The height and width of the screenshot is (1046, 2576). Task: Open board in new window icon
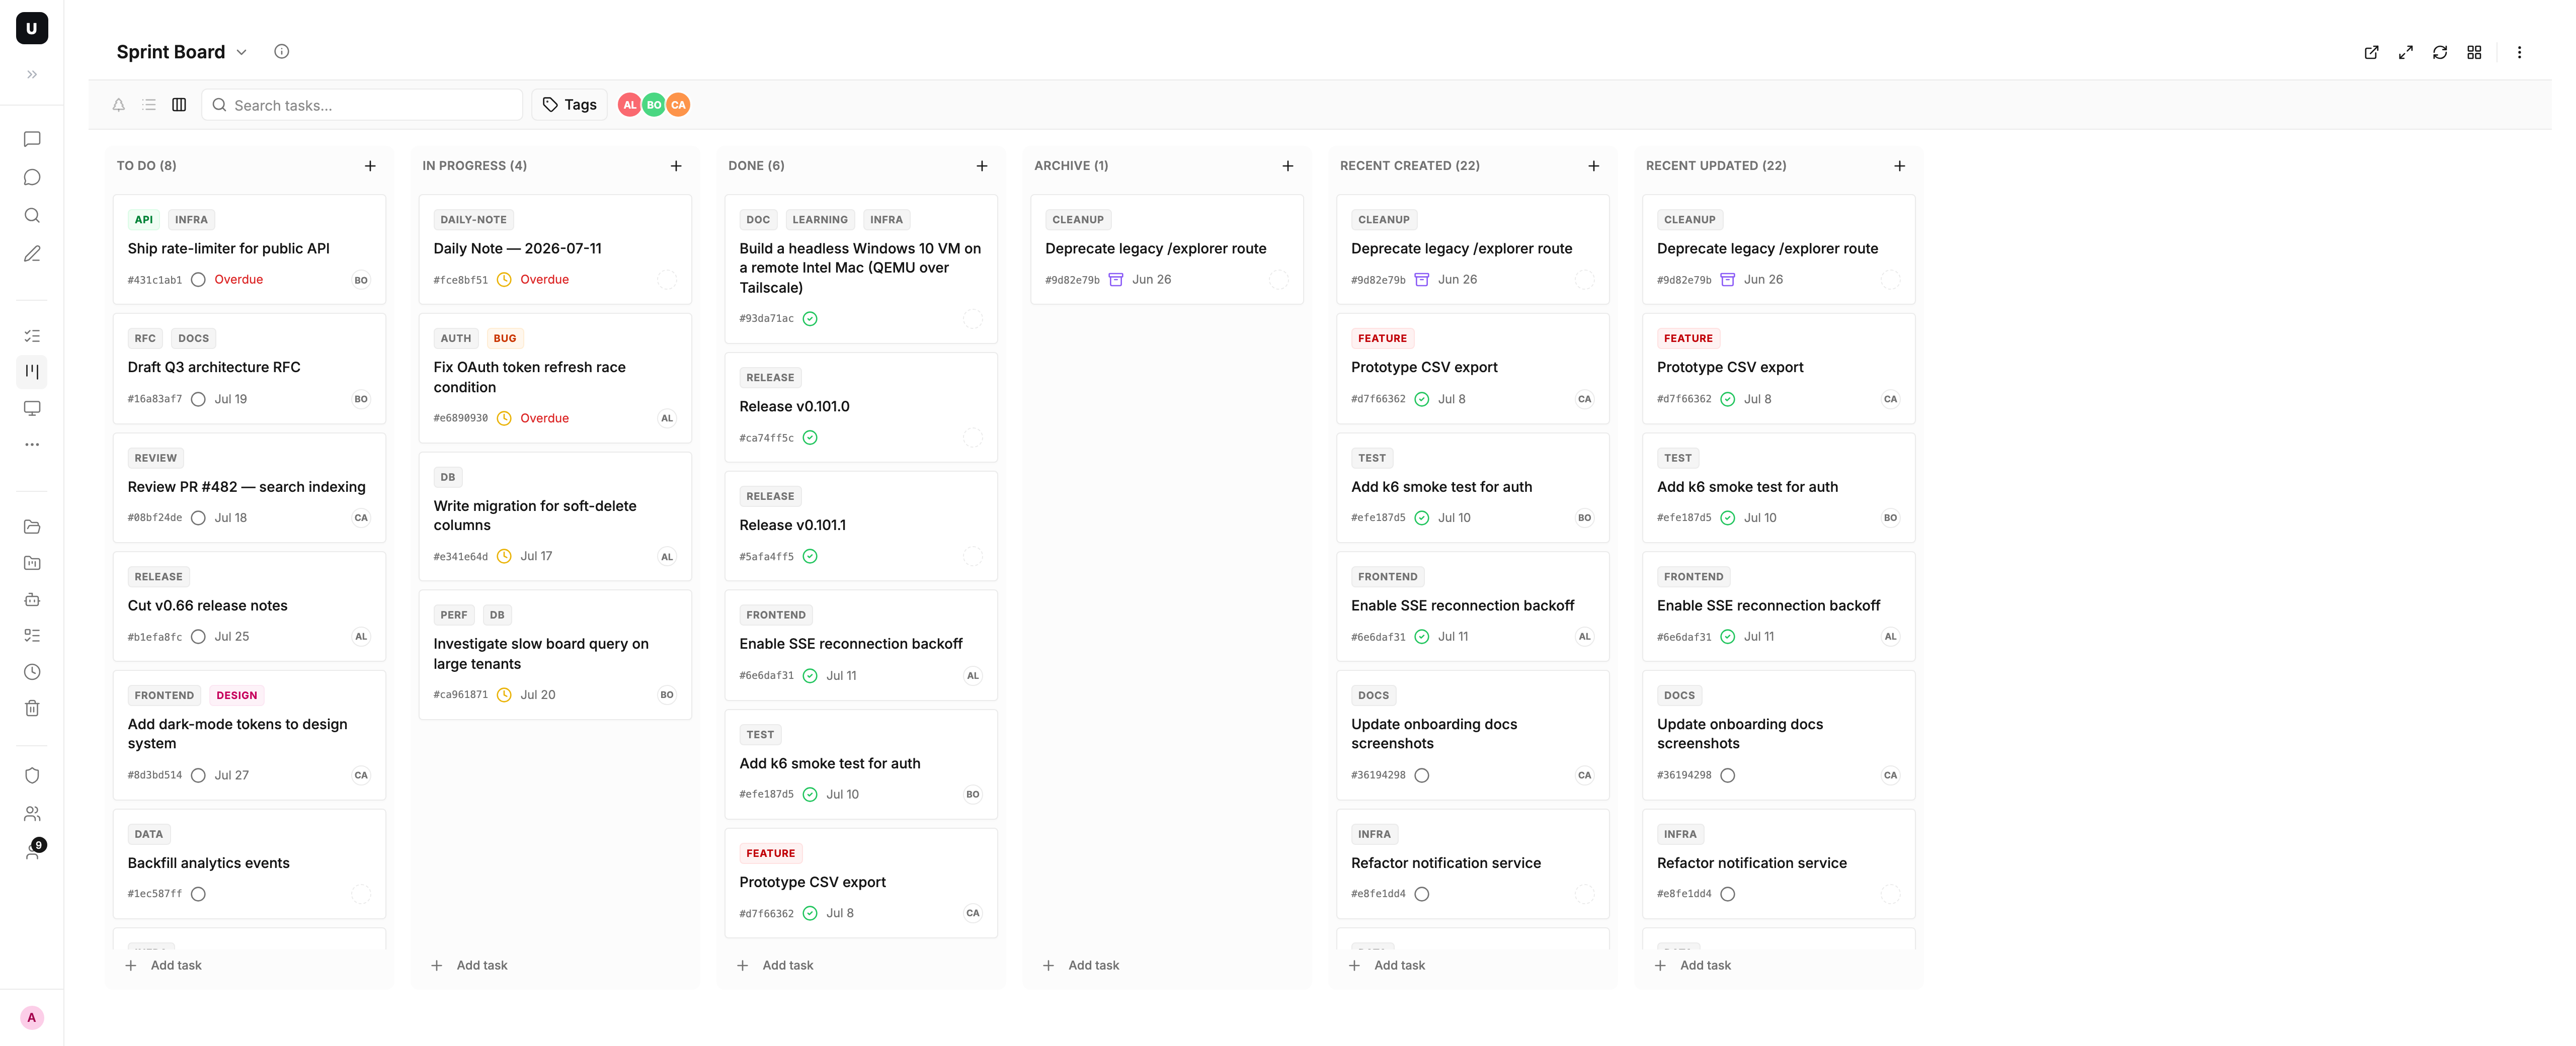tap(2371, 52)
